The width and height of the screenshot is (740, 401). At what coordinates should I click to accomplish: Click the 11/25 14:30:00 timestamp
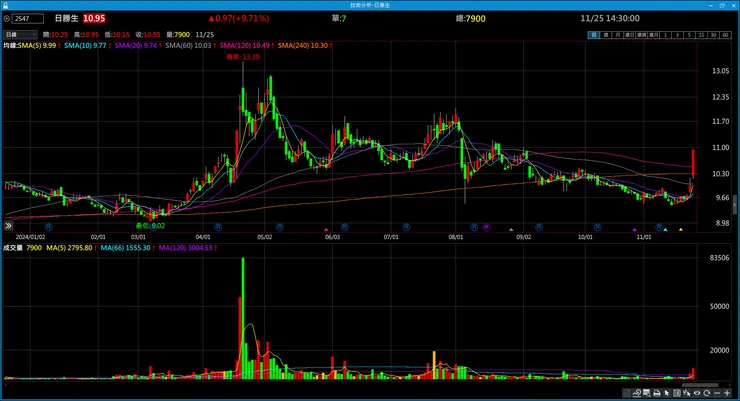coord(610,18)
